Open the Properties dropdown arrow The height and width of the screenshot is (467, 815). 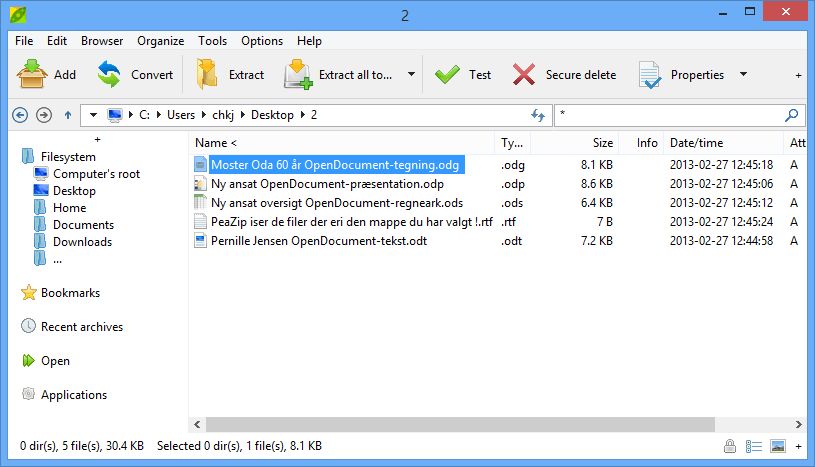click(x=743, y=74)
